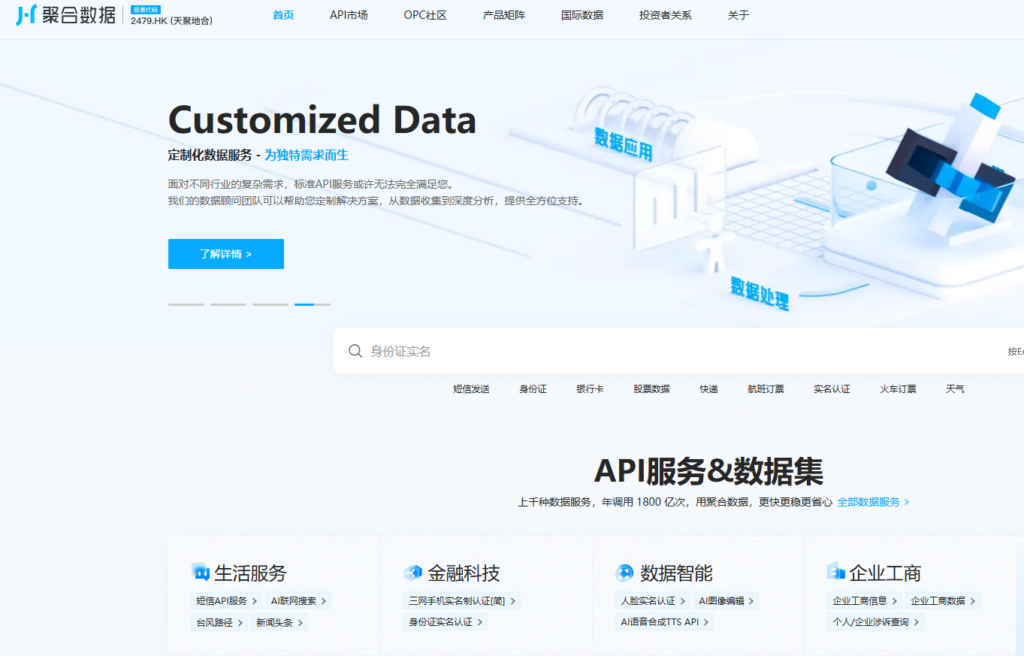Image resolution: width=1024 pixels, height=656 pixels.
Task: Open the 投资者关系 page
Action: tap(664, 15)
